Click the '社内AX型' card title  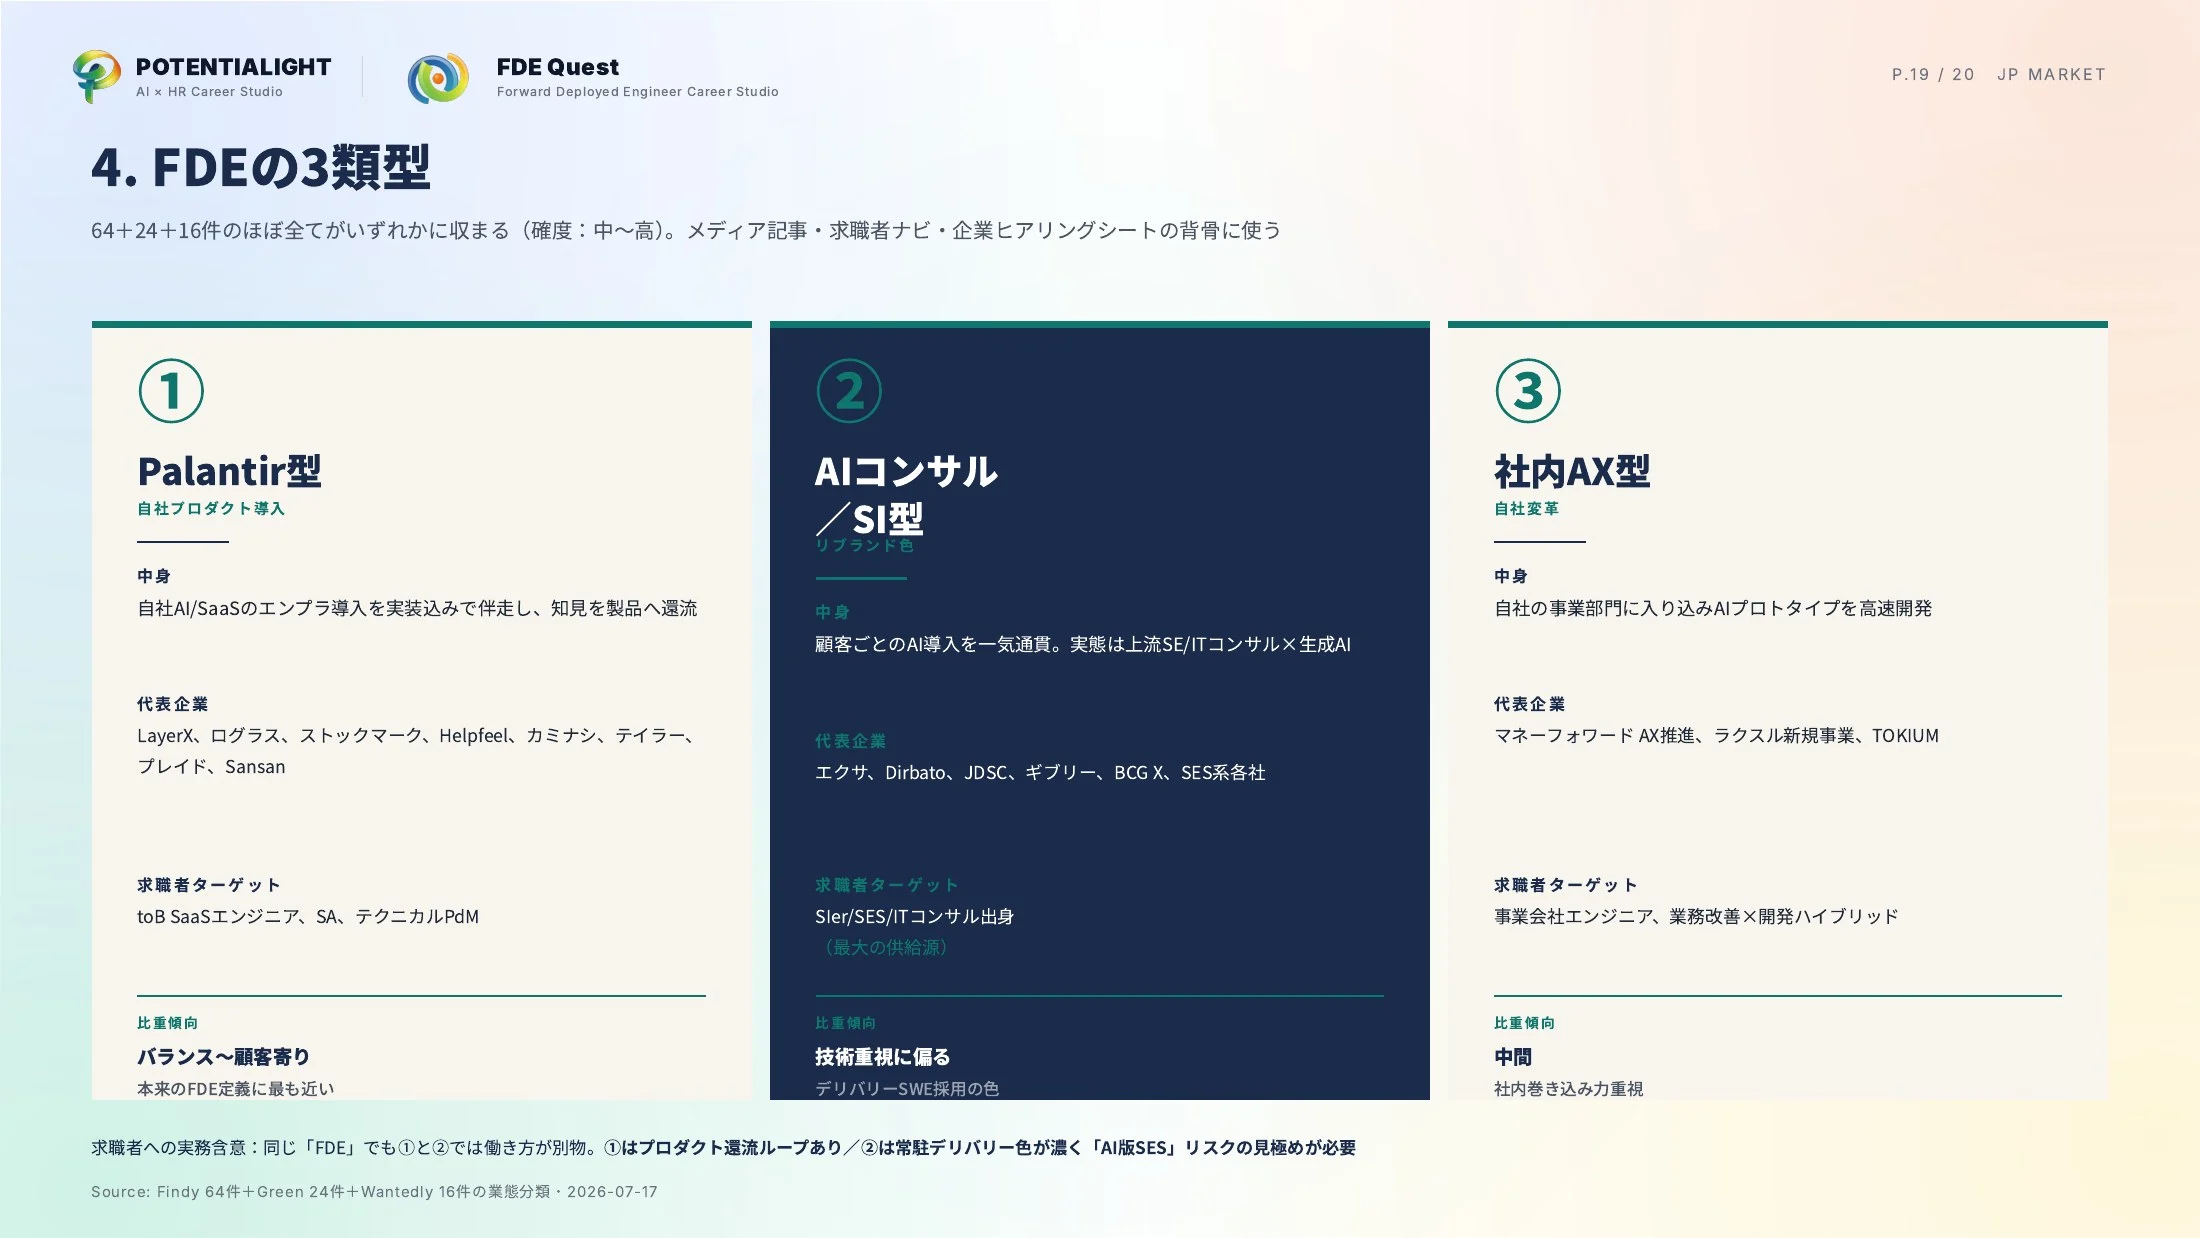pos(1572,471)
